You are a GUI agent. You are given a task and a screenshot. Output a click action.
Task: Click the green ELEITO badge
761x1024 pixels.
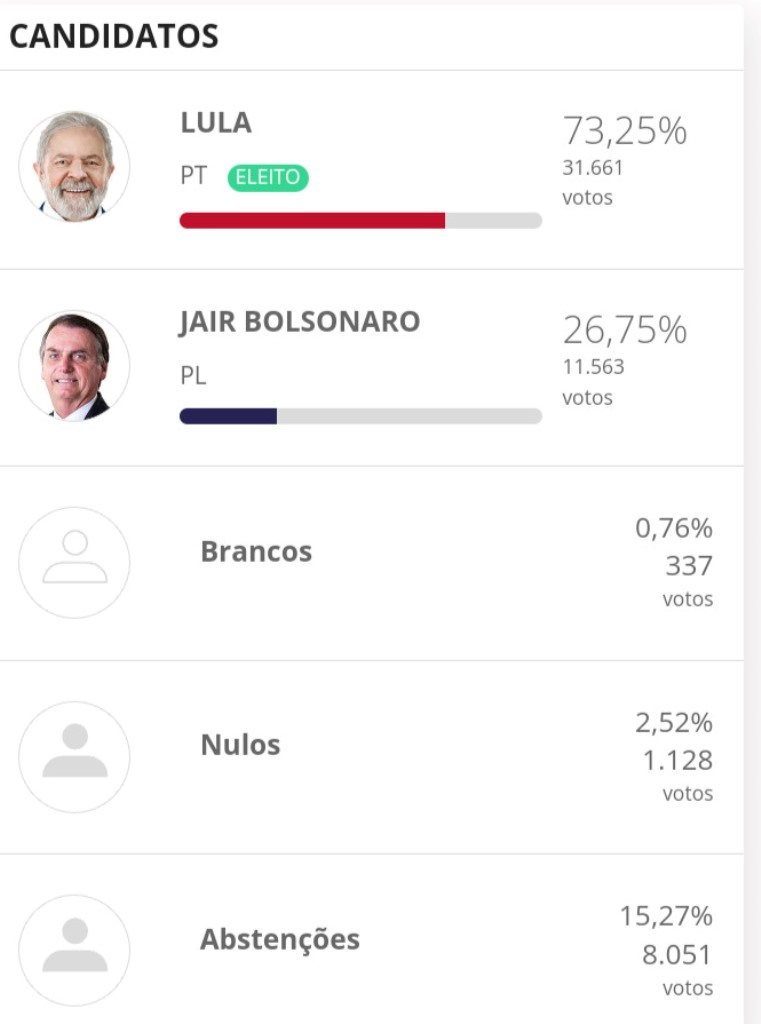pos(268,178)
